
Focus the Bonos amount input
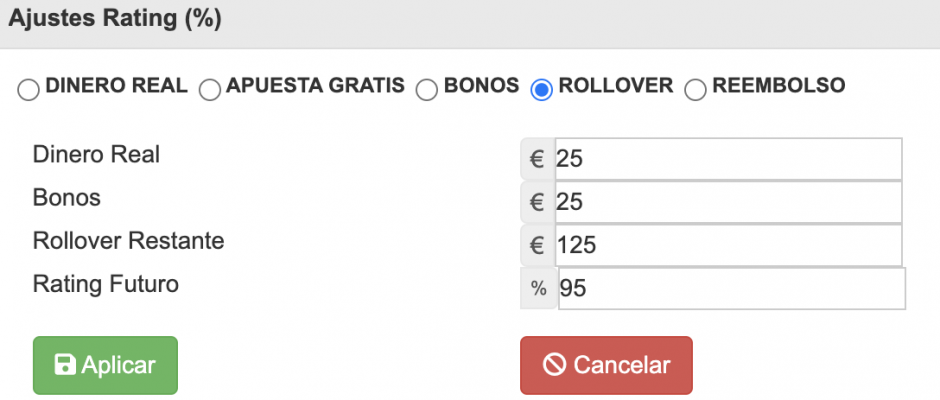(x=728, y=202)
